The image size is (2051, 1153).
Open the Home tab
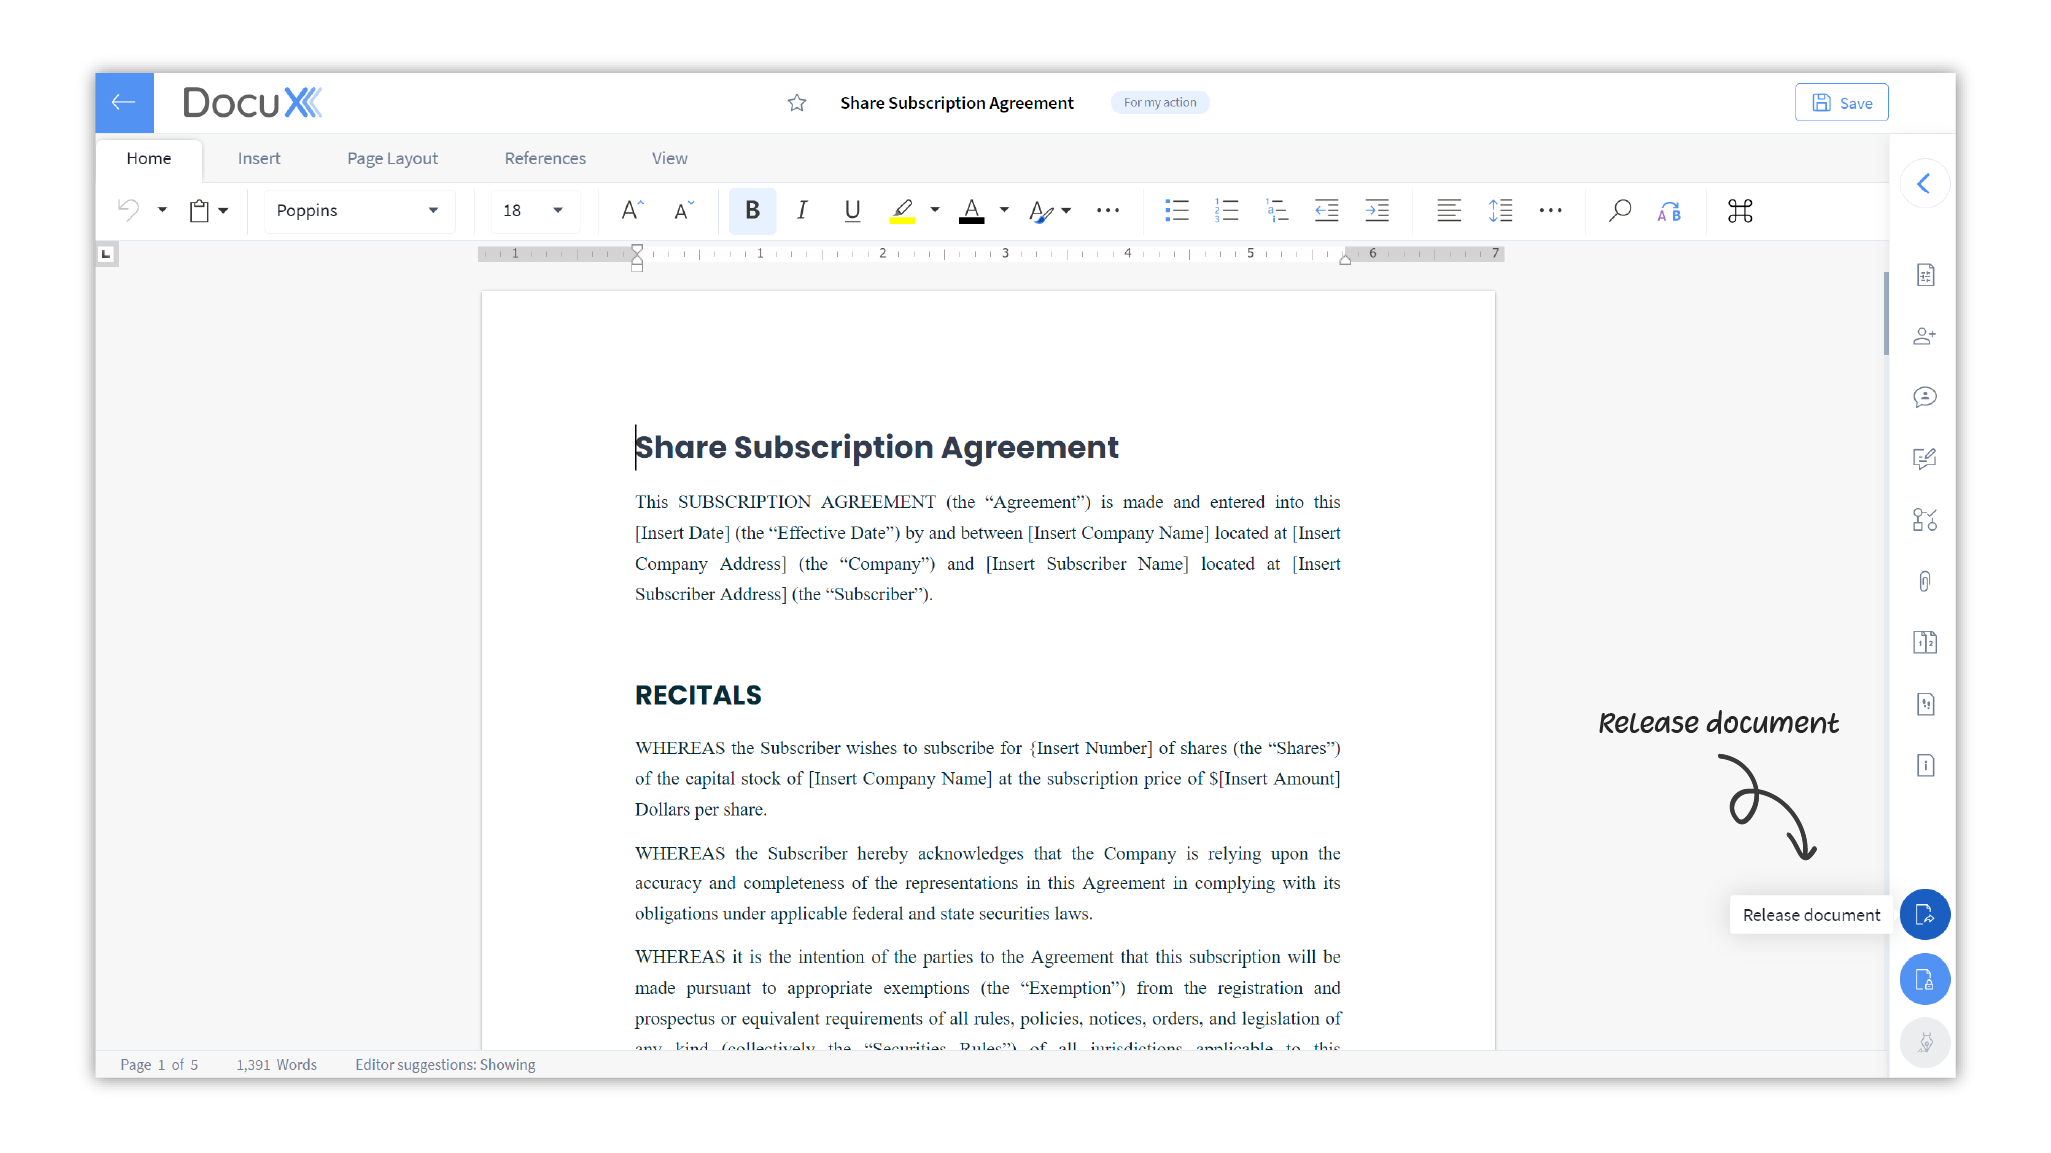point(149,158)
